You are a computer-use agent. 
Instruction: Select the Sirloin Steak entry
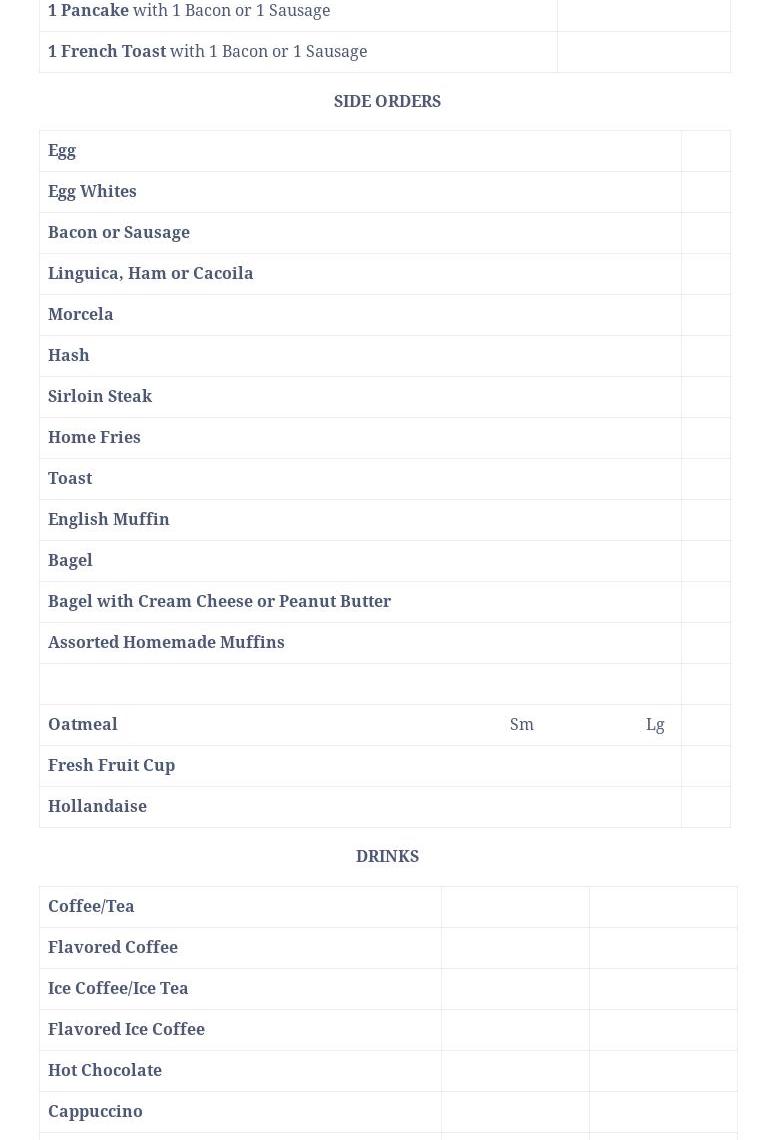(100, 396)
